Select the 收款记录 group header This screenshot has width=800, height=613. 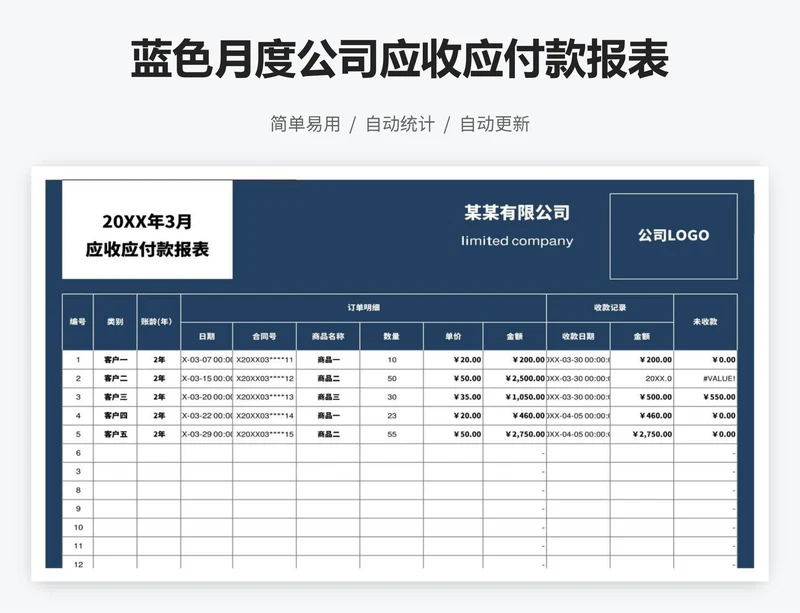point(610,308)
